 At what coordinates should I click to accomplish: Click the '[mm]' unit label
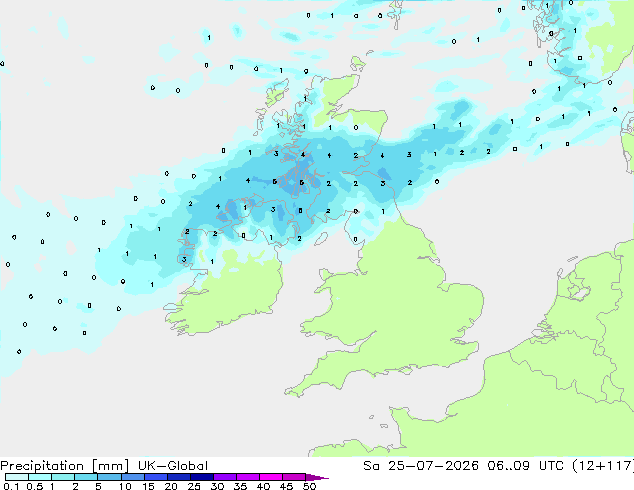pos(110,466)
